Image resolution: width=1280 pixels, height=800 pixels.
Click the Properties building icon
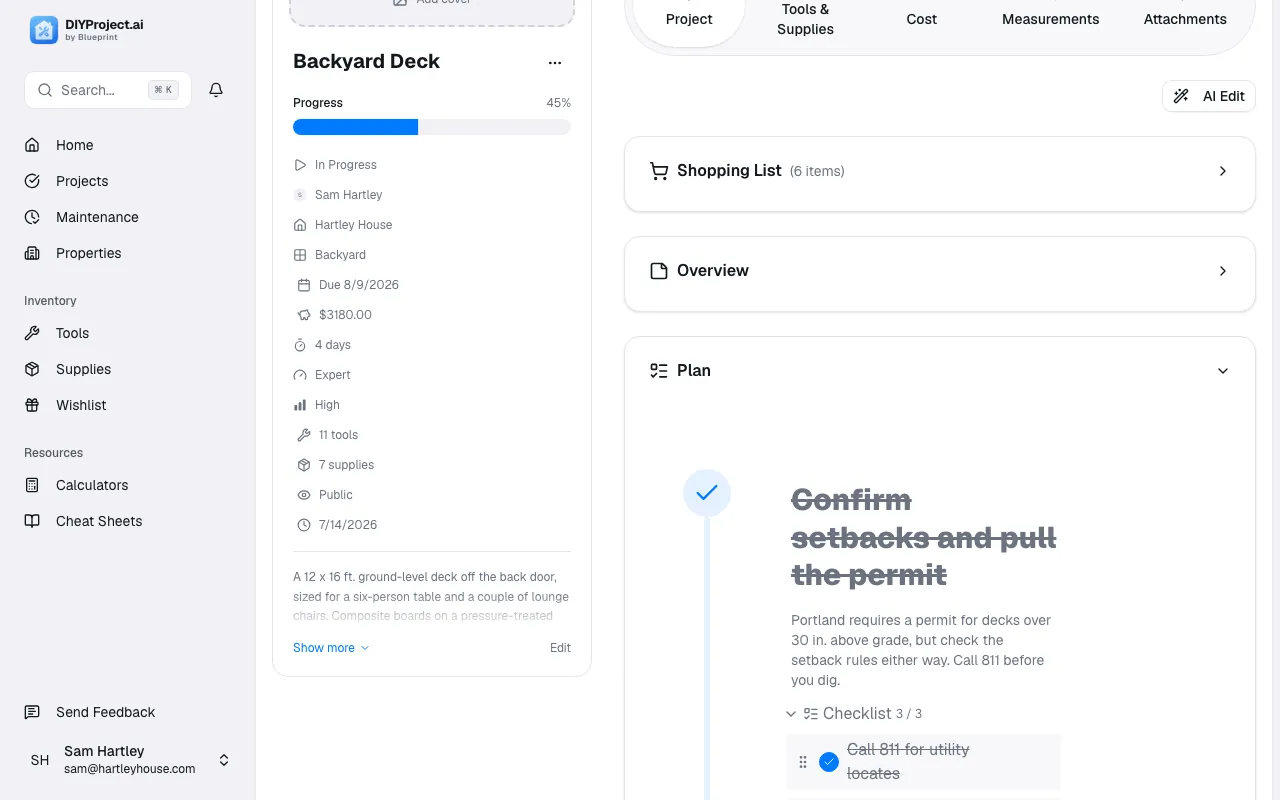(32, 253)
